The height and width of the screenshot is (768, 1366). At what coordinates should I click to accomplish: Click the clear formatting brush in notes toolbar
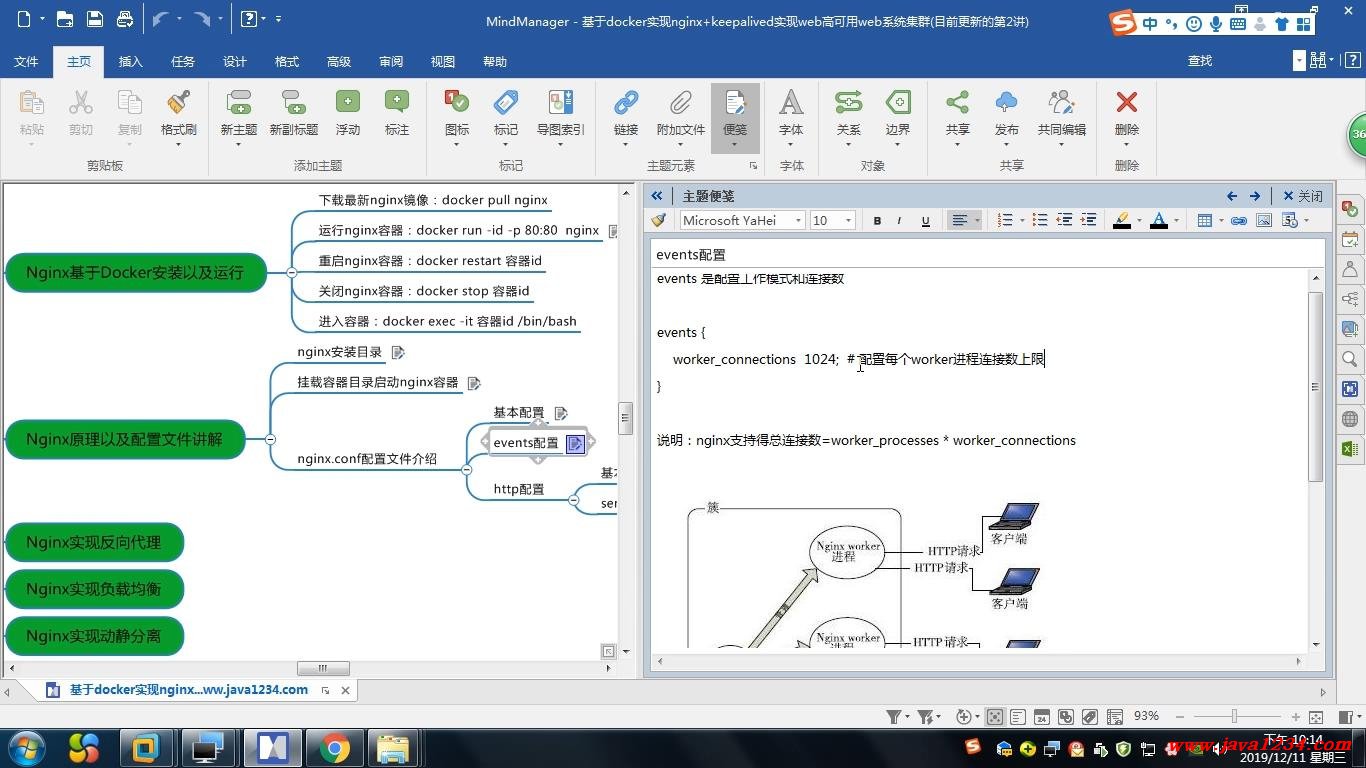[658, 221]
